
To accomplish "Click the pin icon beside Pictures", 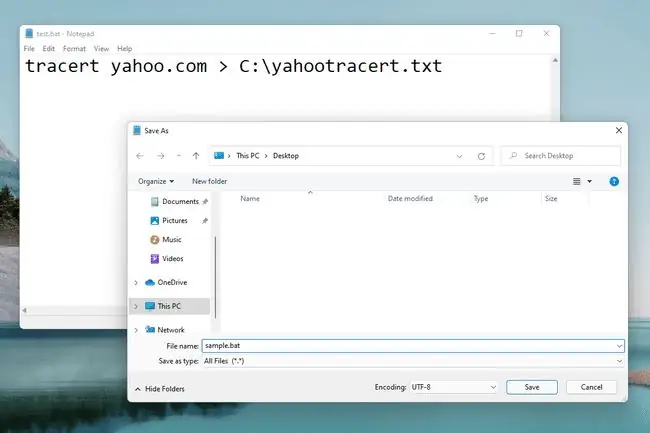I will [x=205, y=221].
